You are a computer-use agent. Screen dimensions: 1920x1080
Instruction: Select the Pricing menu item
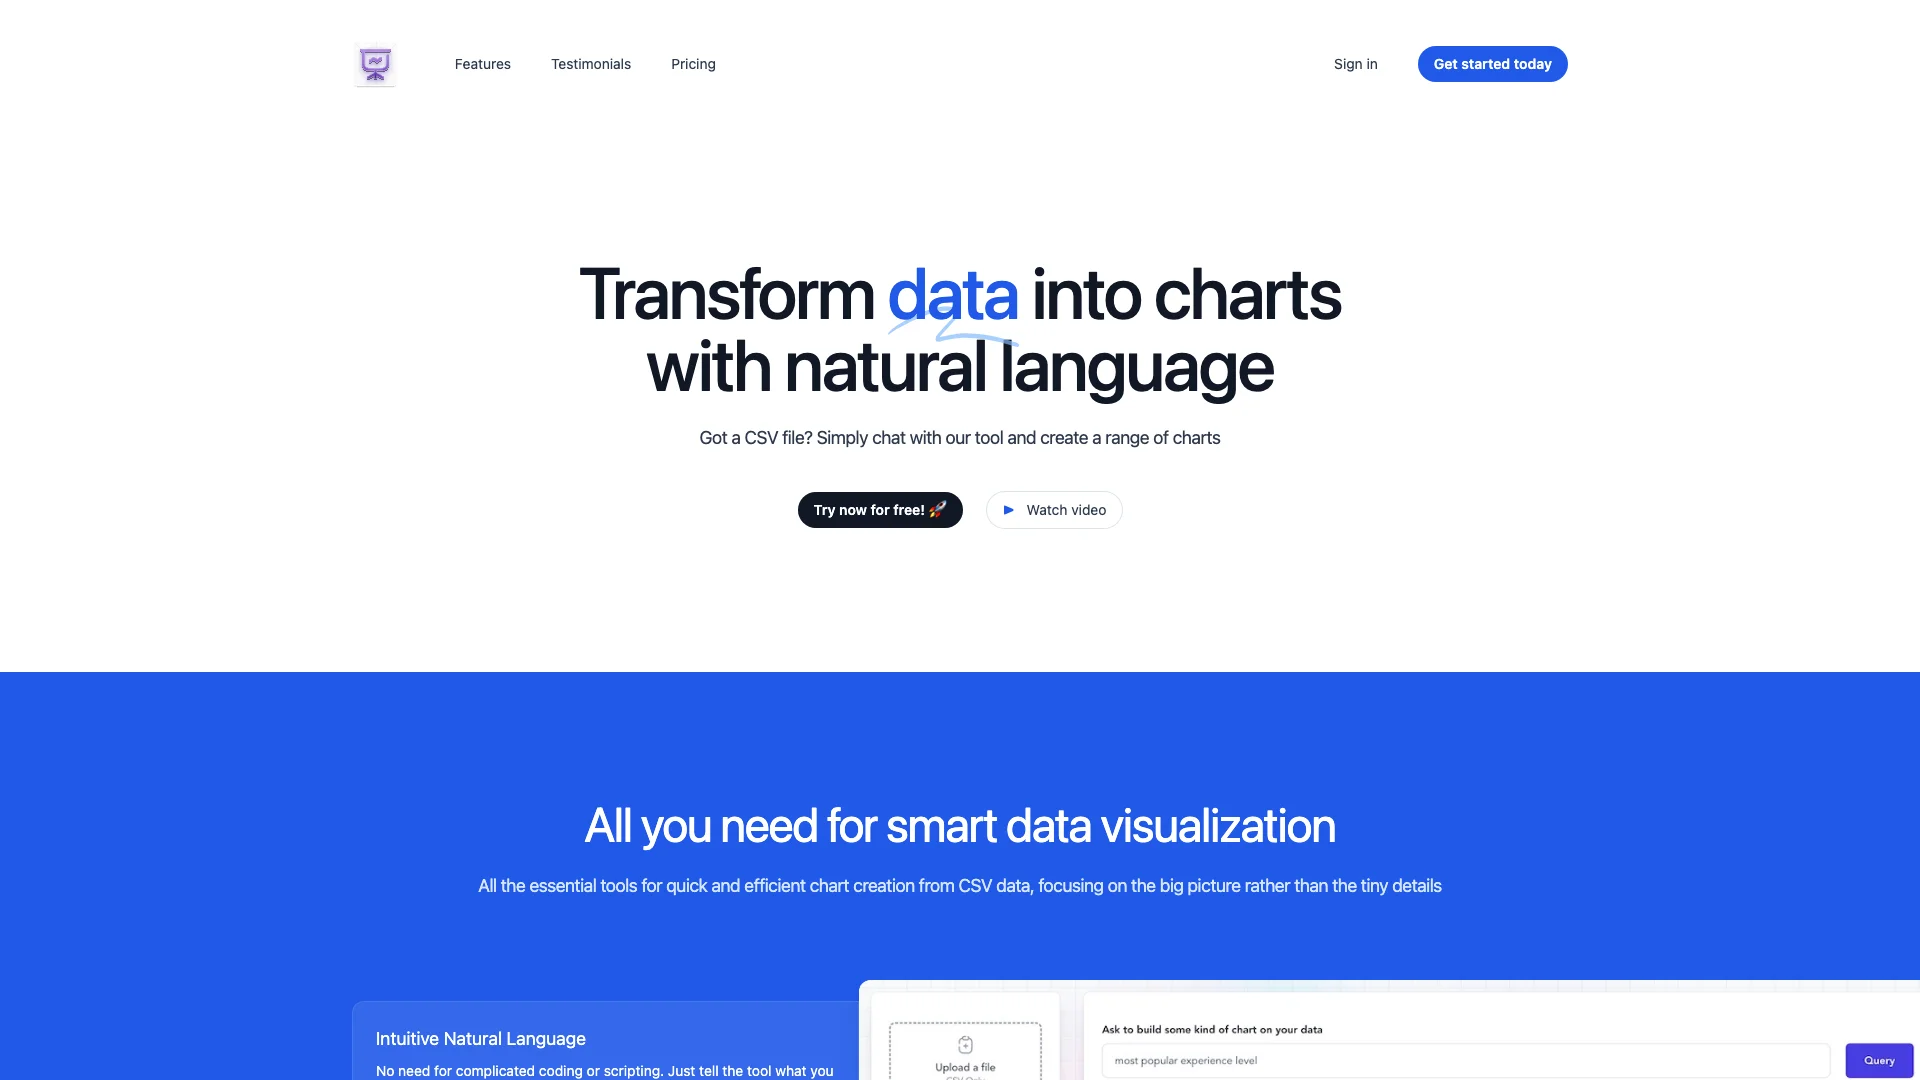coord(692,63)
